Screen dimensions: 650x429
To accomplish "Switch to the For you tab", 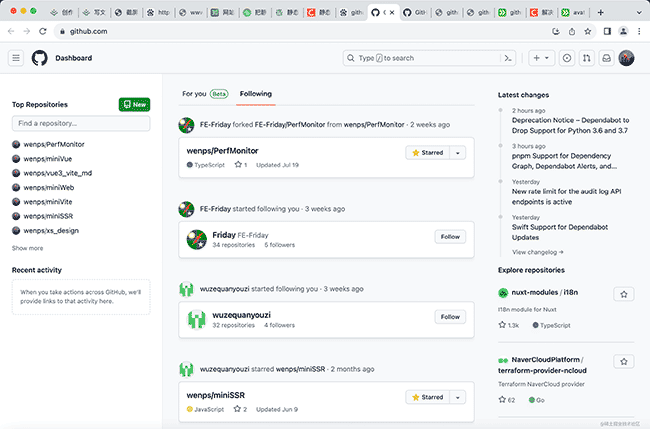I will (x=205, y=94).
